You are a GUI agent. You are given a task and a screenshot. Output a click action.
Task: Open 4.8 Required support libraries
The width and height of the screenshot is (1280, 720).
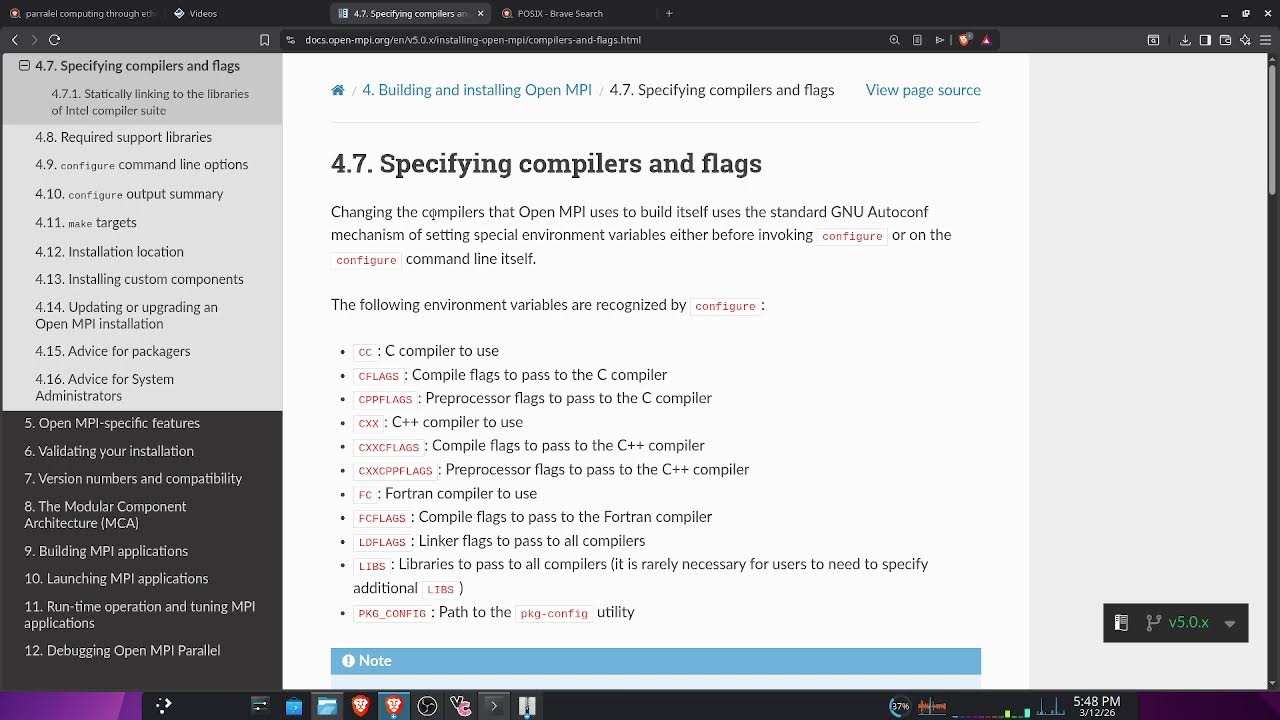123,137
